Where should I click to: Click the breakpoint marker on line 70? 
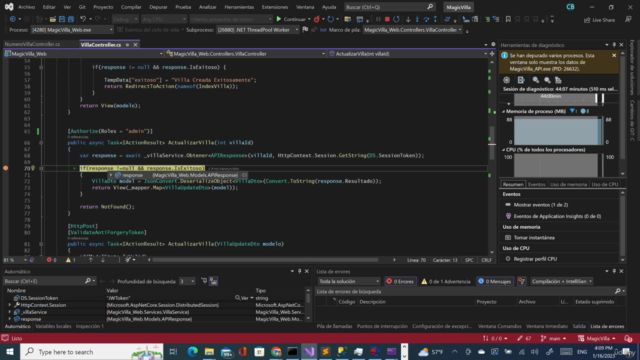click(x=6, y=168)
